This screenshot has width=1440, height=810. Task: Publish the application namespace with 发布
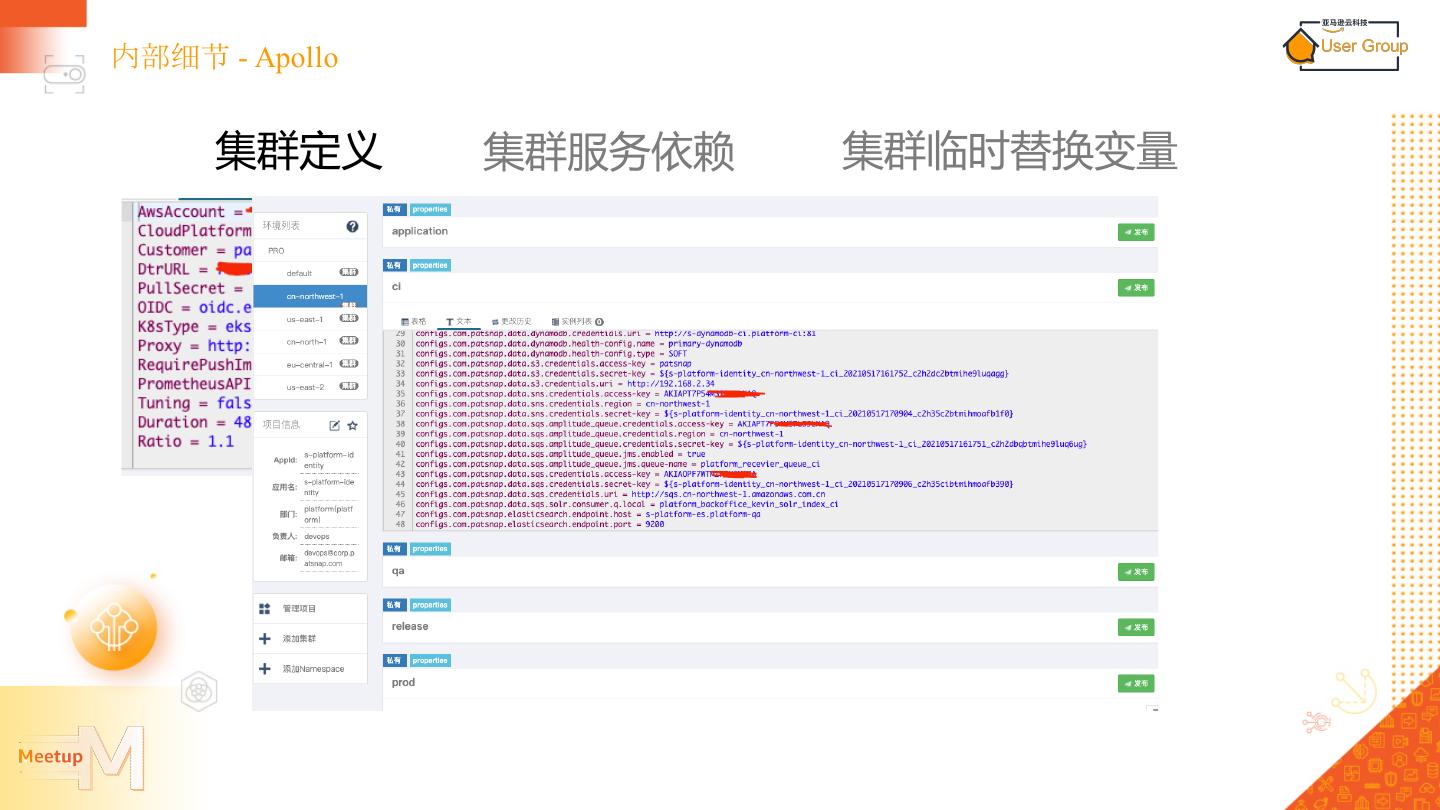(x=1136, y=232)
